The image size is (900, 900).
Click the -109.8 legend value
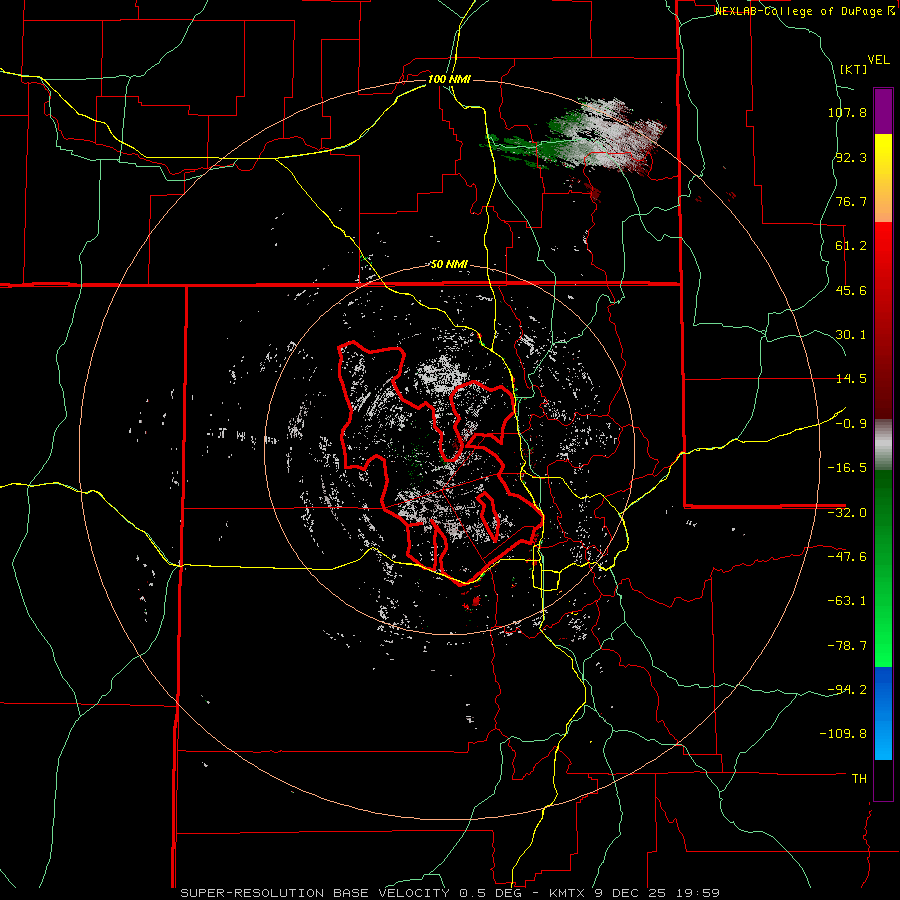844,734
